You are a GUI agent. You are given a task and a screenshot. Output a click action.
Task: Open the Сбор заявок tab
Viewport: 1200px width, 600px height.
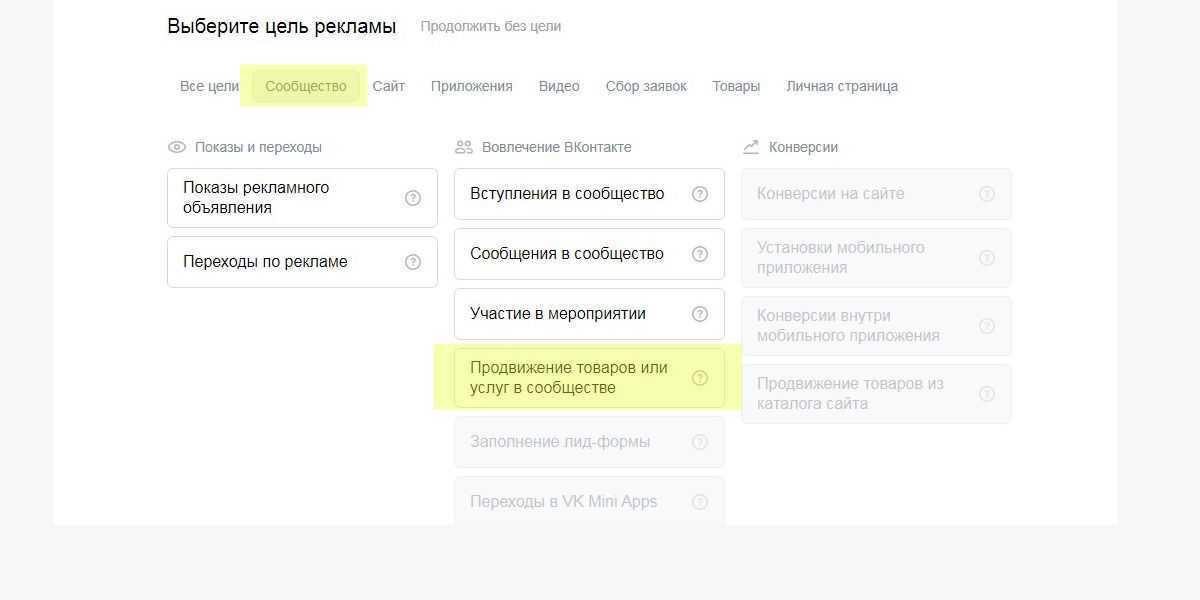(646, 86)
